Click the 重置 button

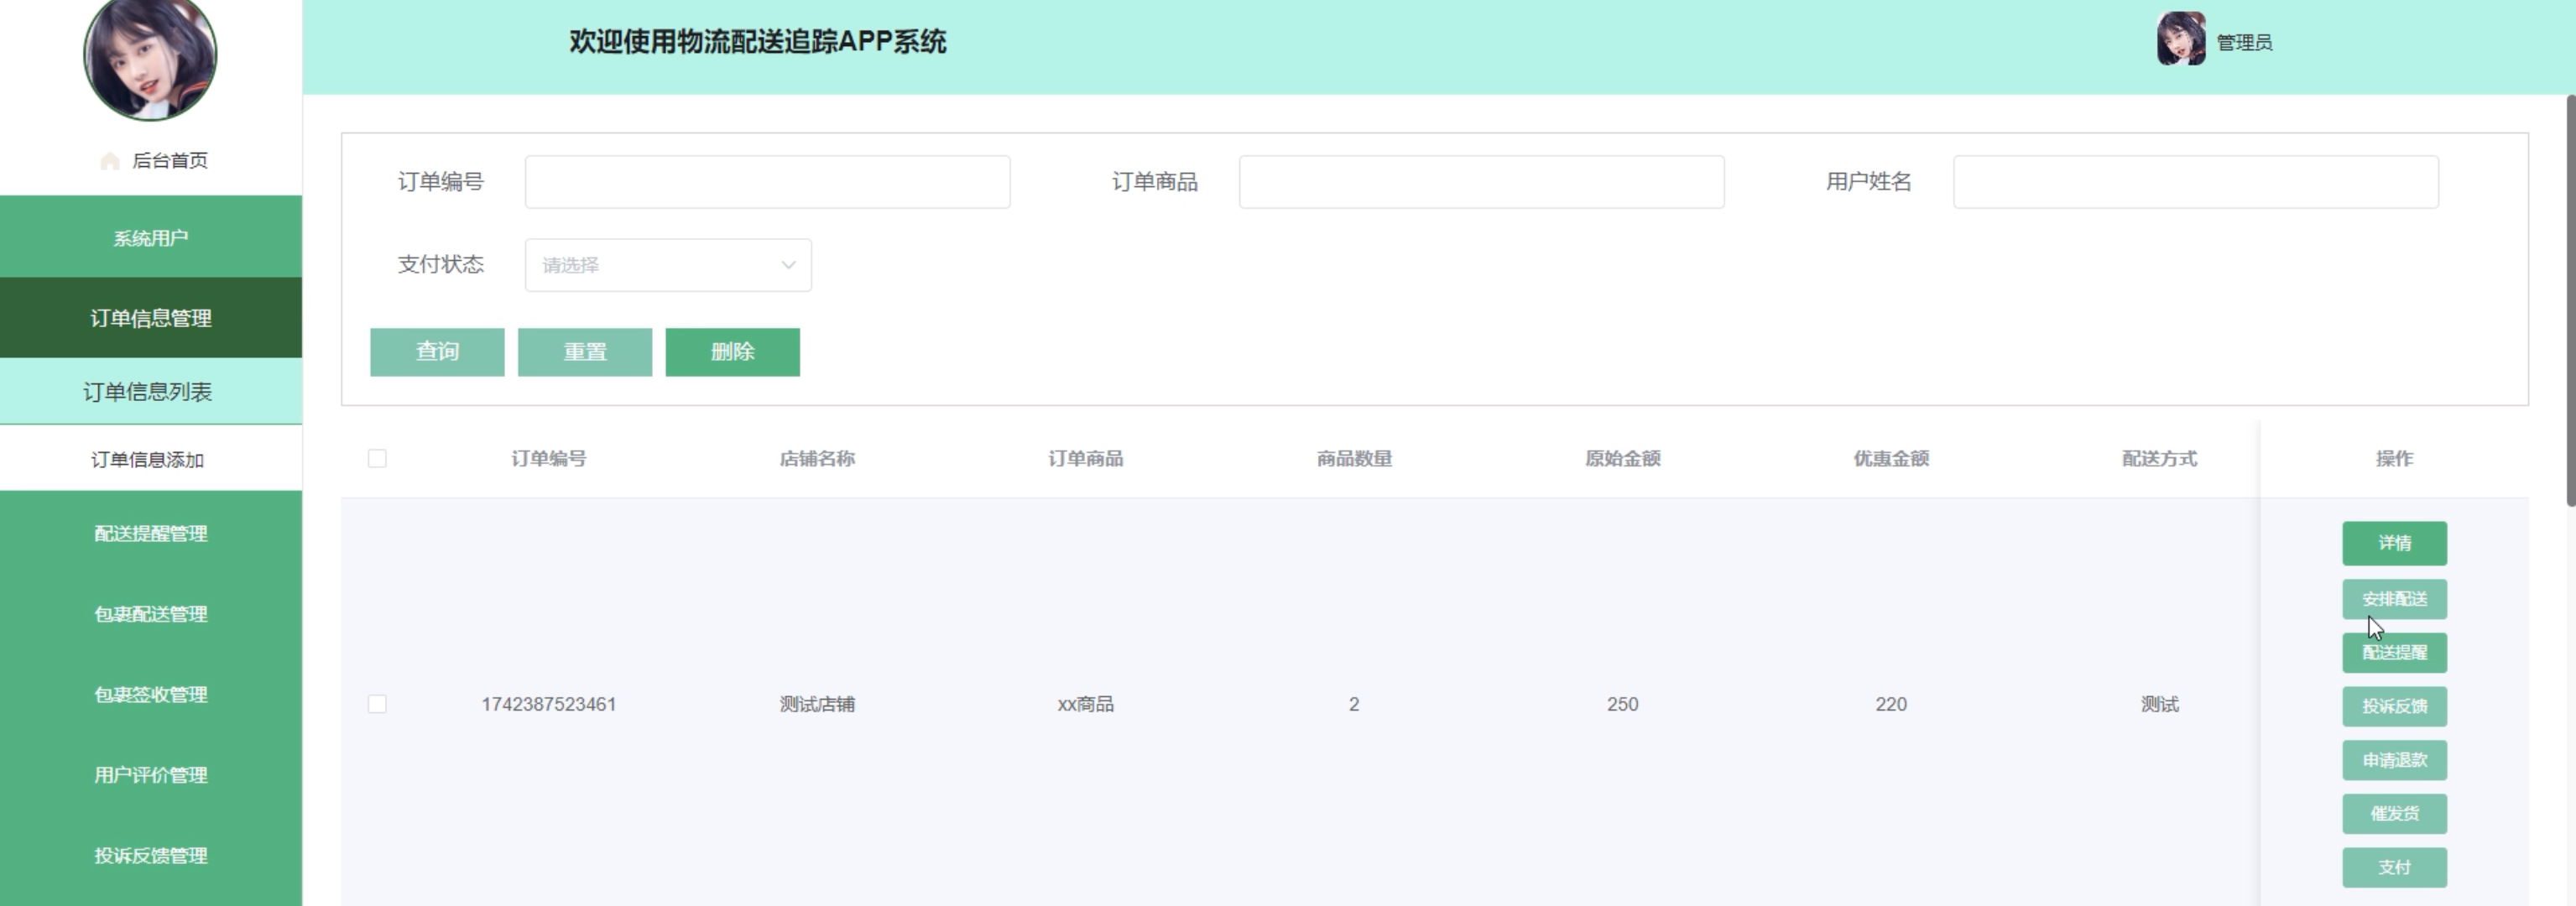click(x=585, y=352)
